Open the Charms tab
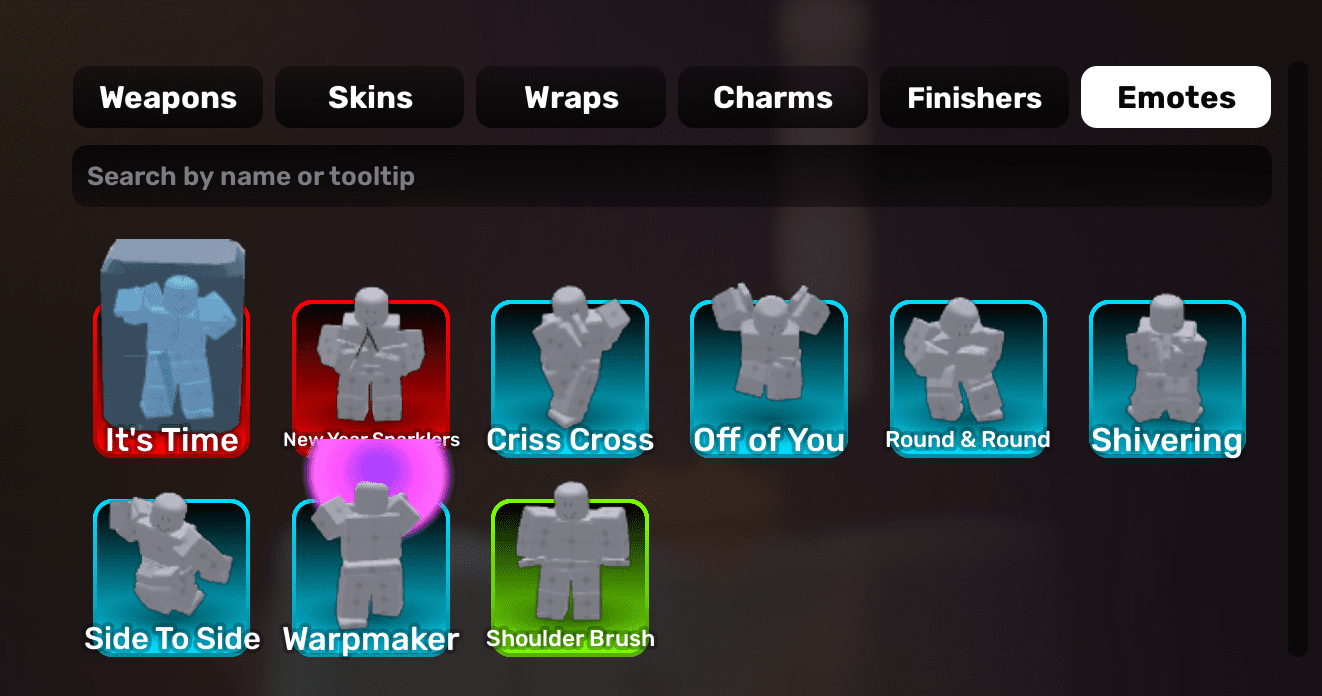Screen dimensions: 1322x696 (x=773, y=97)
